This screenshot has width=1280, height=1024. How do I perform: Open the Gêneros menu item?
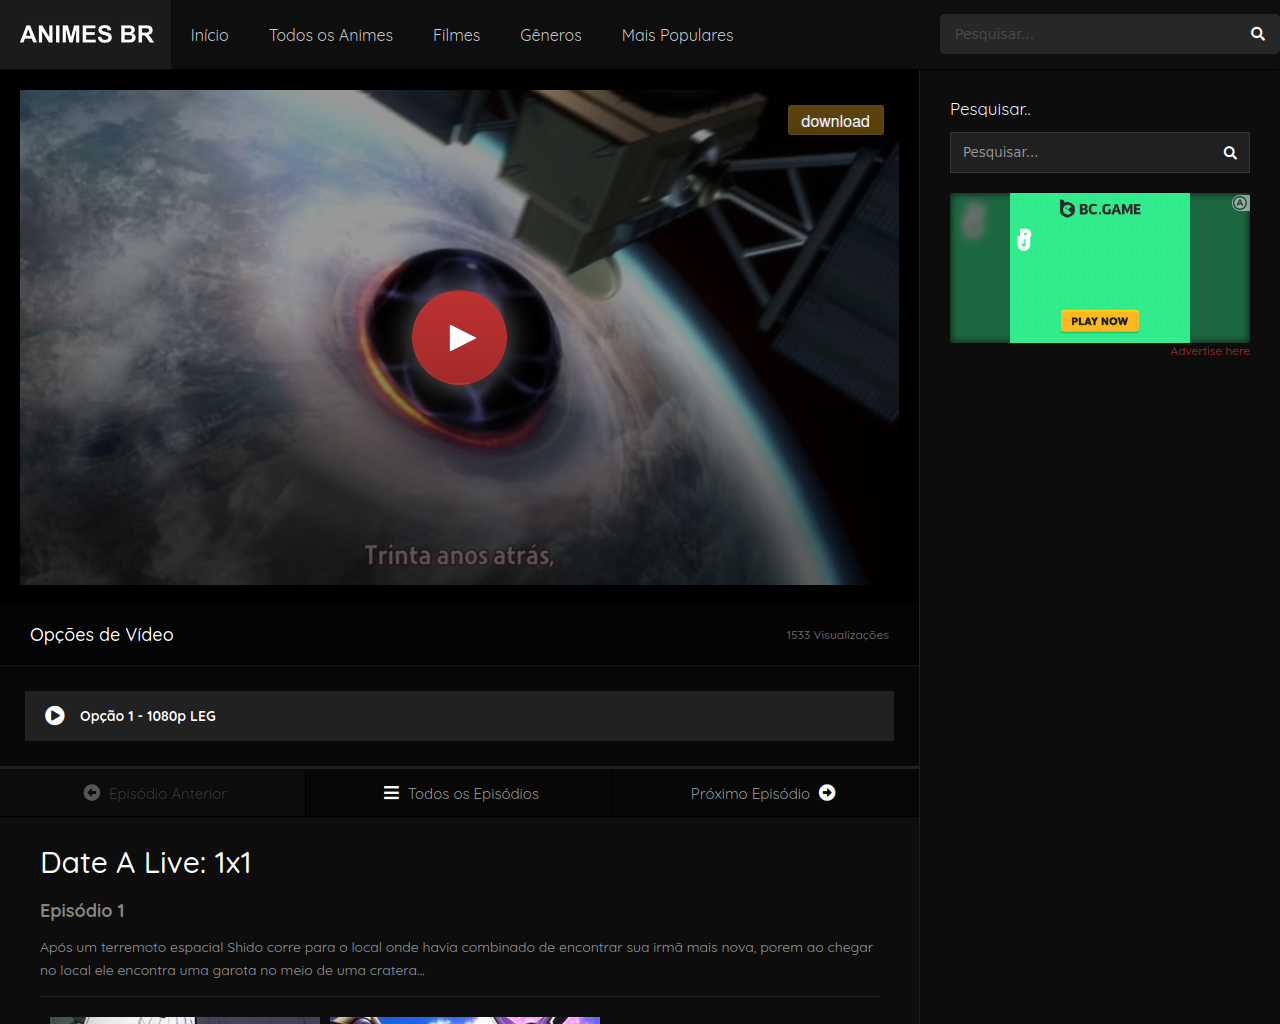(x=551, y=35)
